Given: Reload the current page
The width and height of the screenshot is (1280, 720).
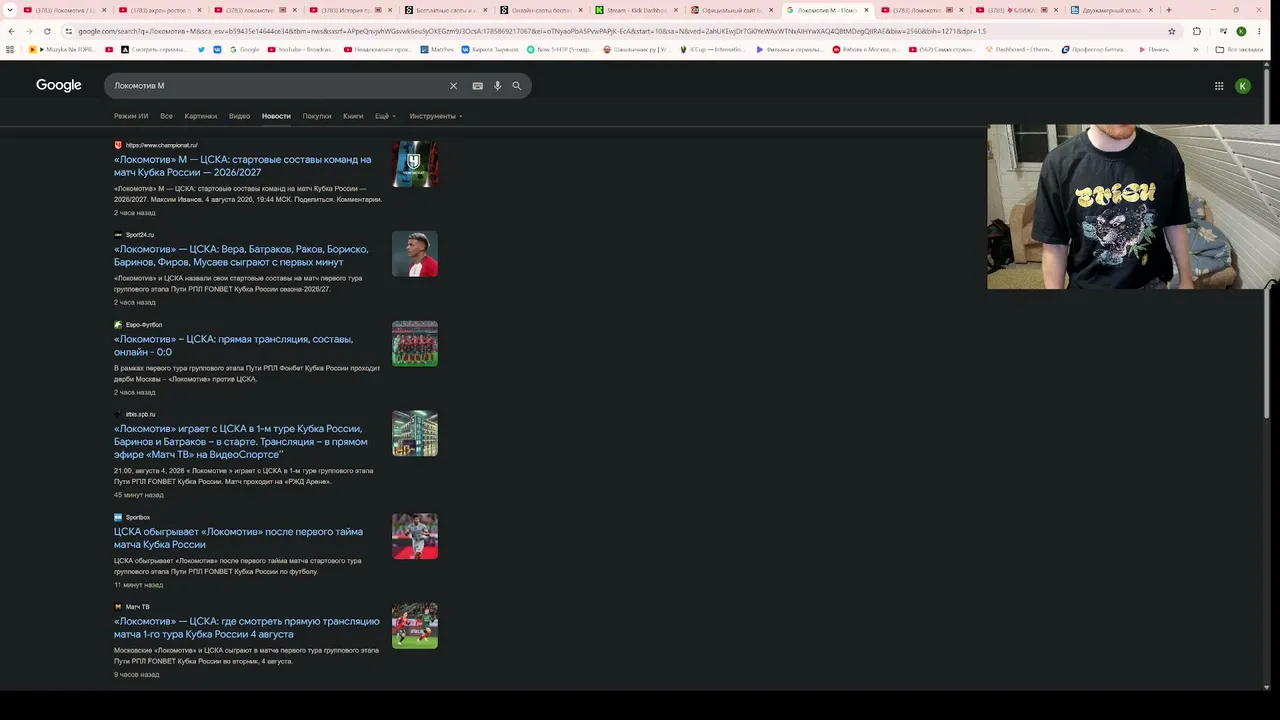Looking at the screenshot, I should (47, 31).
